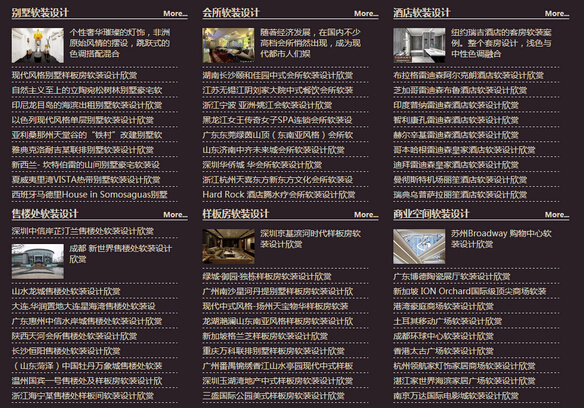The image size is (584, 408).
Task: Click the 商业空间软装设计 section heading
Action: 431,214
